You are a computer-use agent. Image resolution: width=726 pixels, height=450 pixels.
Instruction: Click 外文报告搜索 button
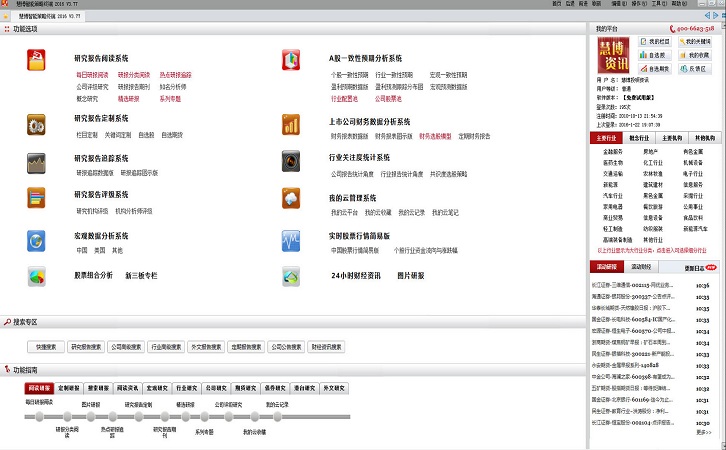pyautogui.click(x=206, y=347)
